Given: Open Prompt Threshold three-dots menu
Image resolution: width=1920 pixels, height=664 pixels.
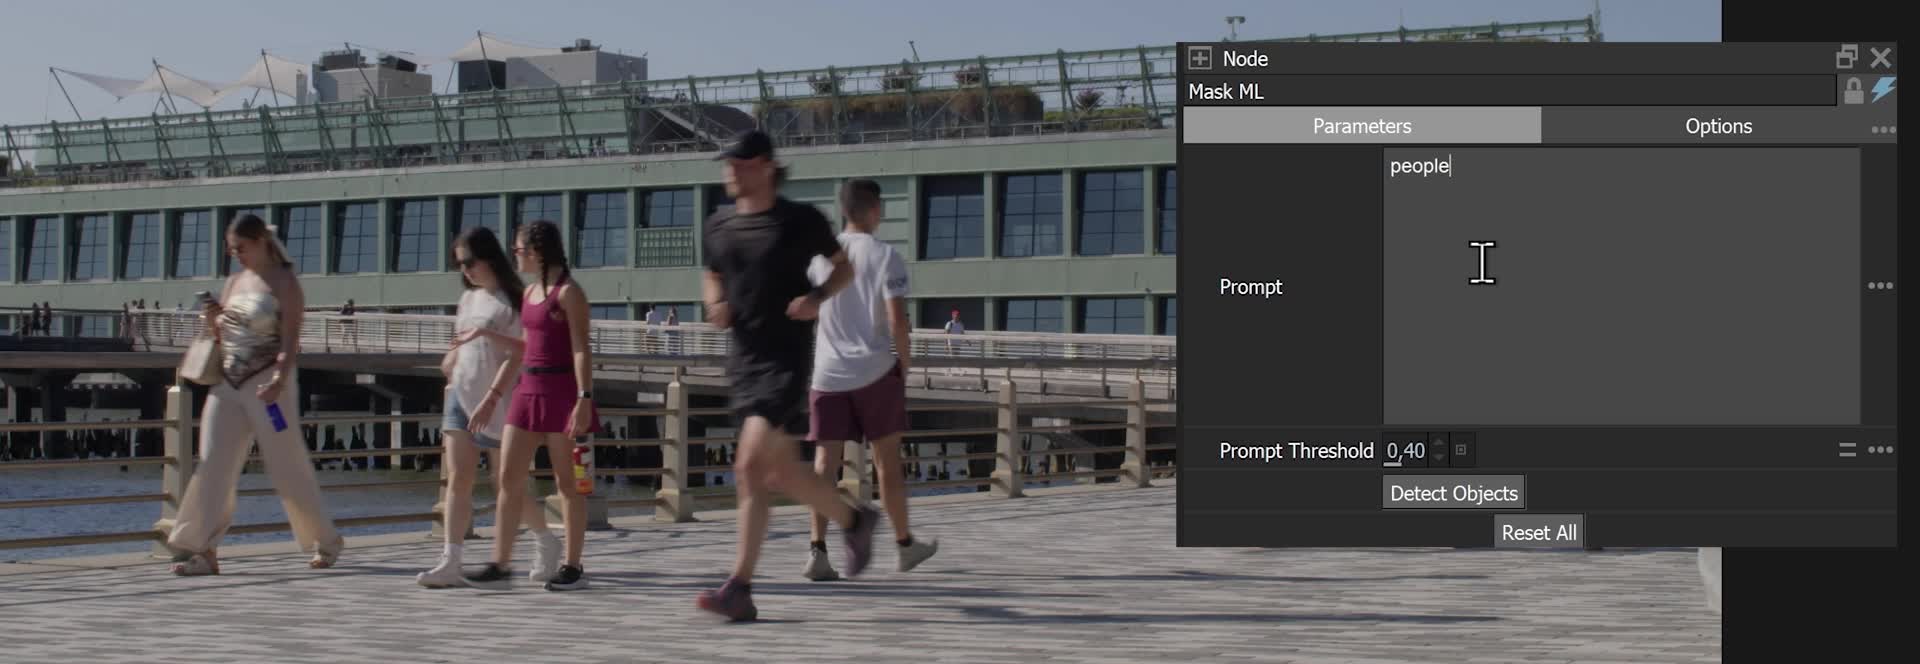Looking at the screenshot, I should [x=1880, y=450].
